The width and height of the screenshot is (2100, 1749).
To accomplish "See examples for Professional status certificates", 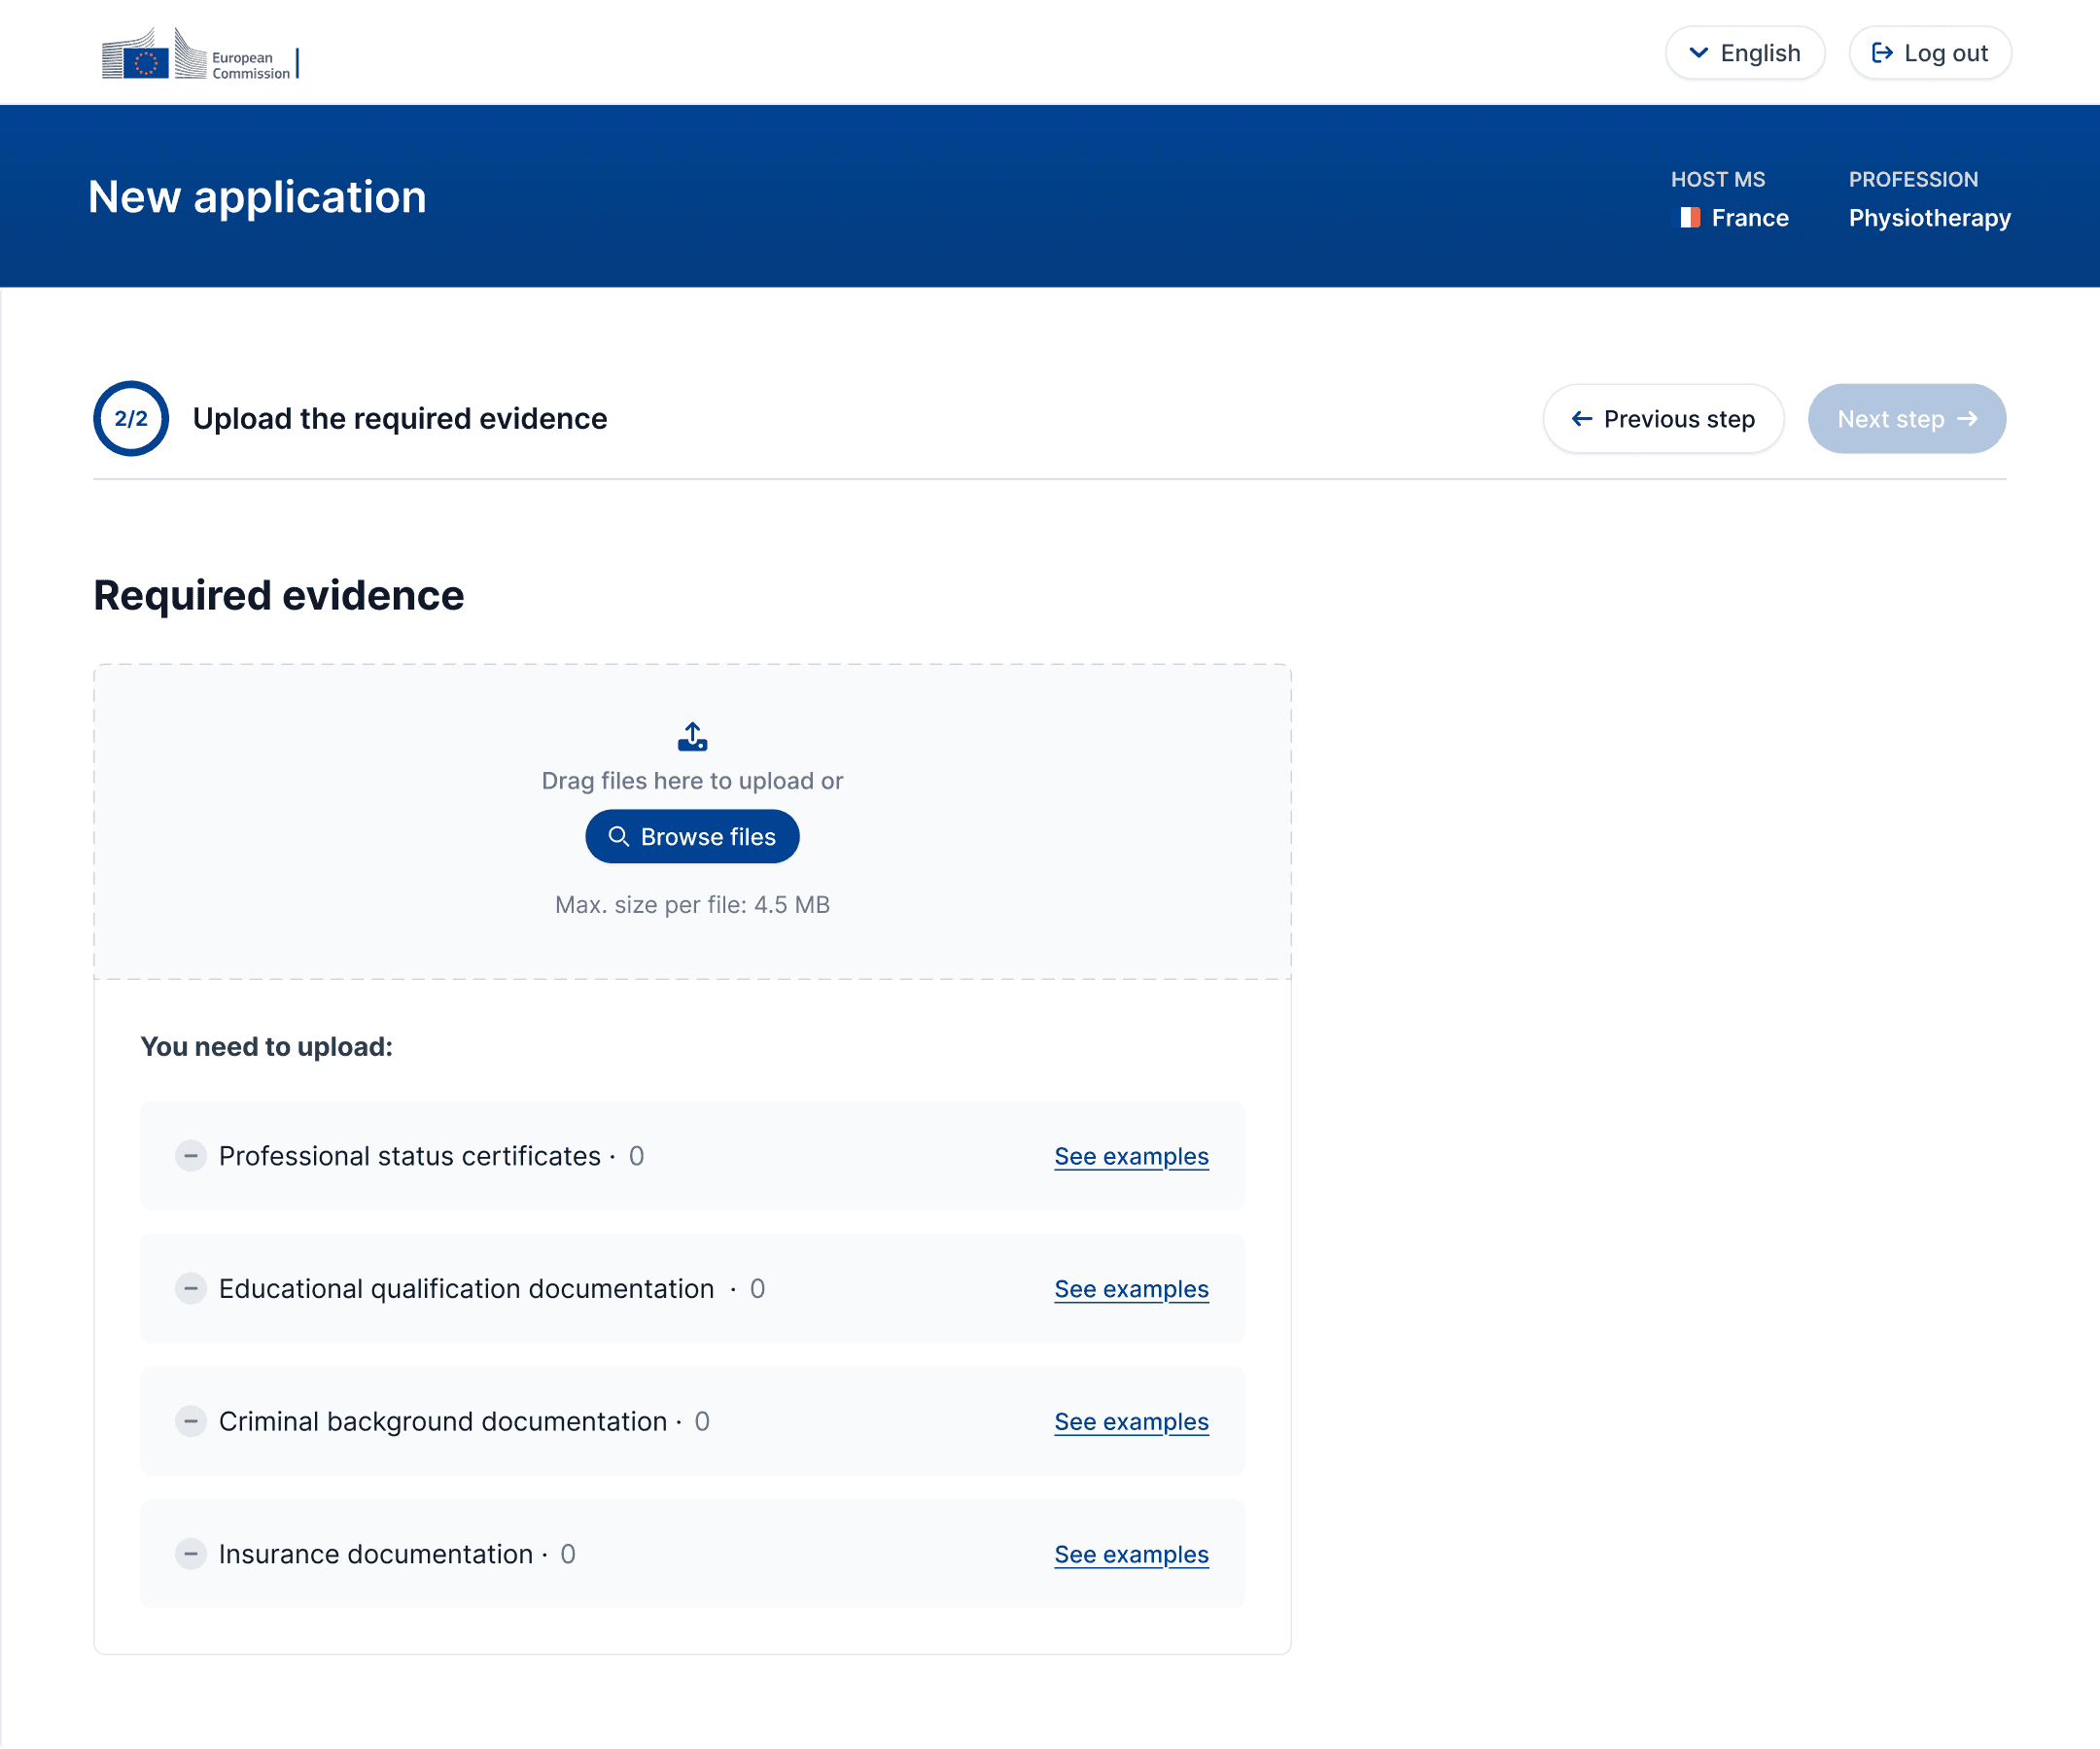I will tap(1131, 1156).
